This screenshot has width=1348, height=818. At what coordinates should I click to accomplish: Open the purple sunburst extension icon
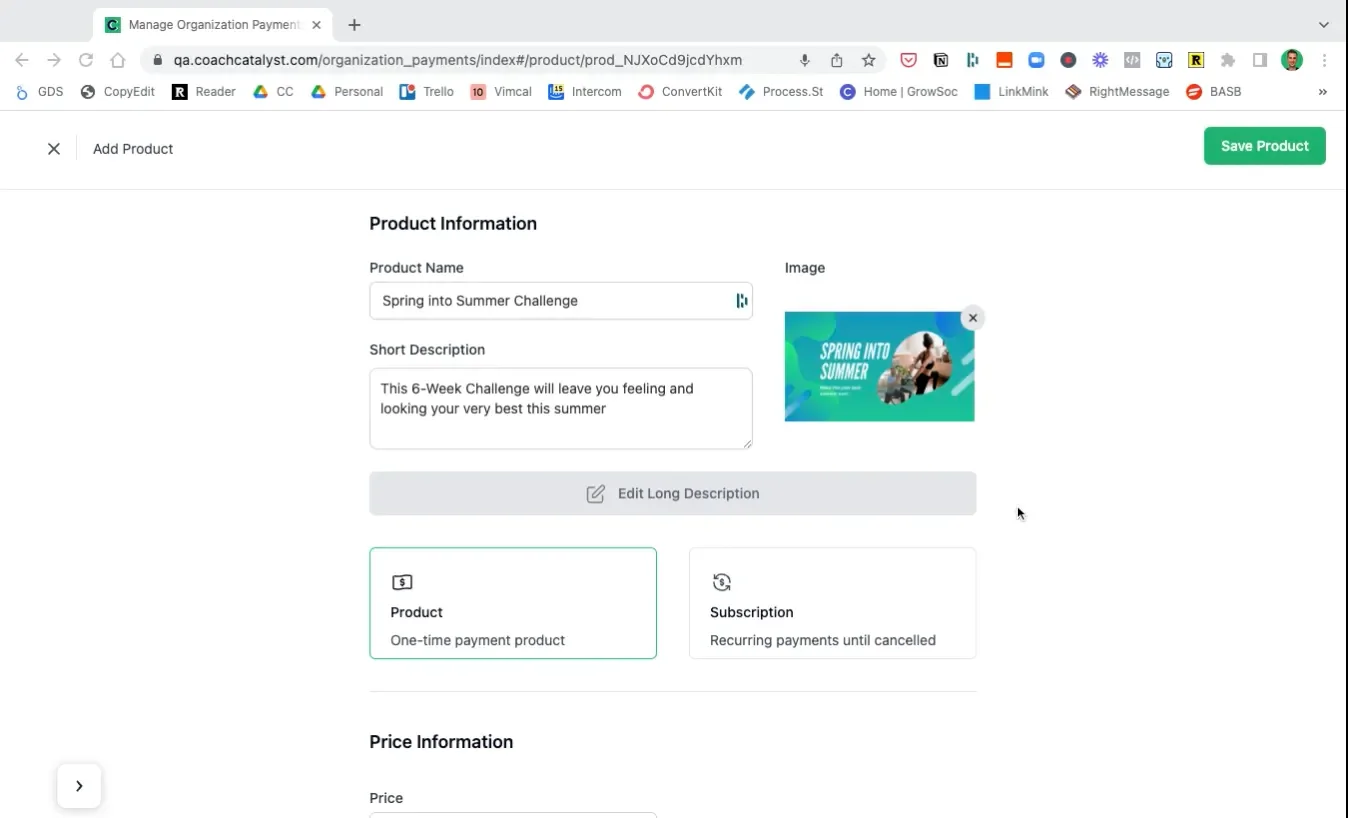1100,60
